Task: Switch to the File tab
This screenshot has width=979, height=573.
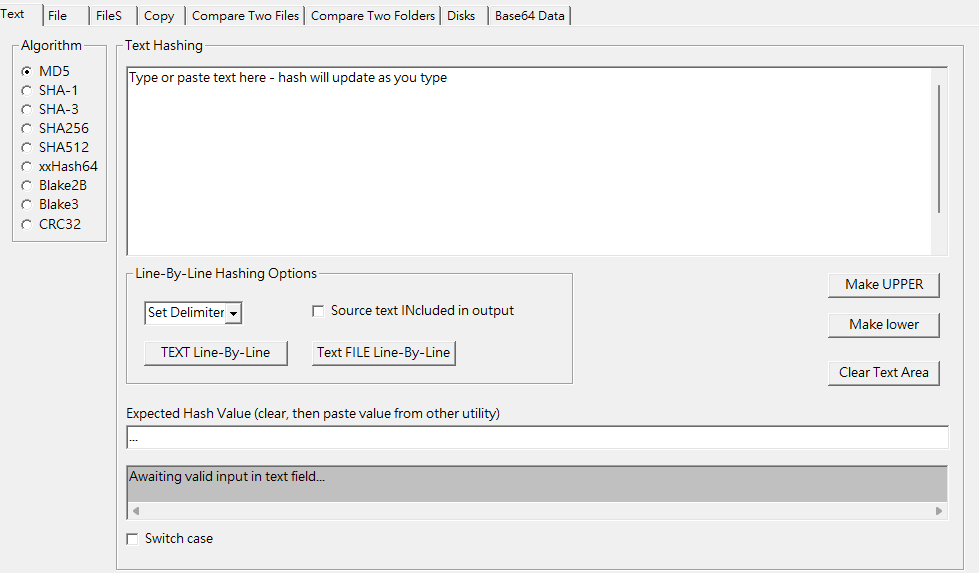Action: (x=58, y=16)
